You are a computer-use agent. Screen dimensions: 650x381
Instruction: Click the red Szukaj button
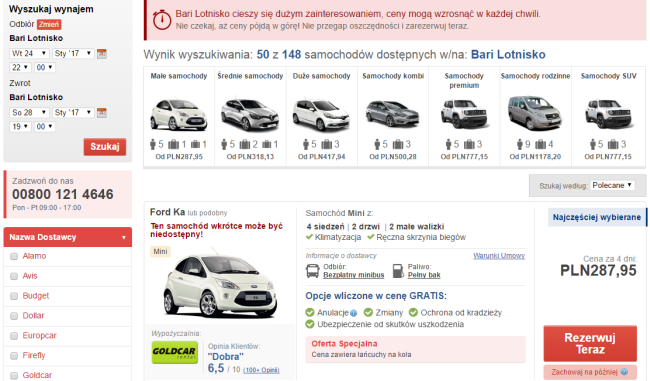(x=105, y=147)
